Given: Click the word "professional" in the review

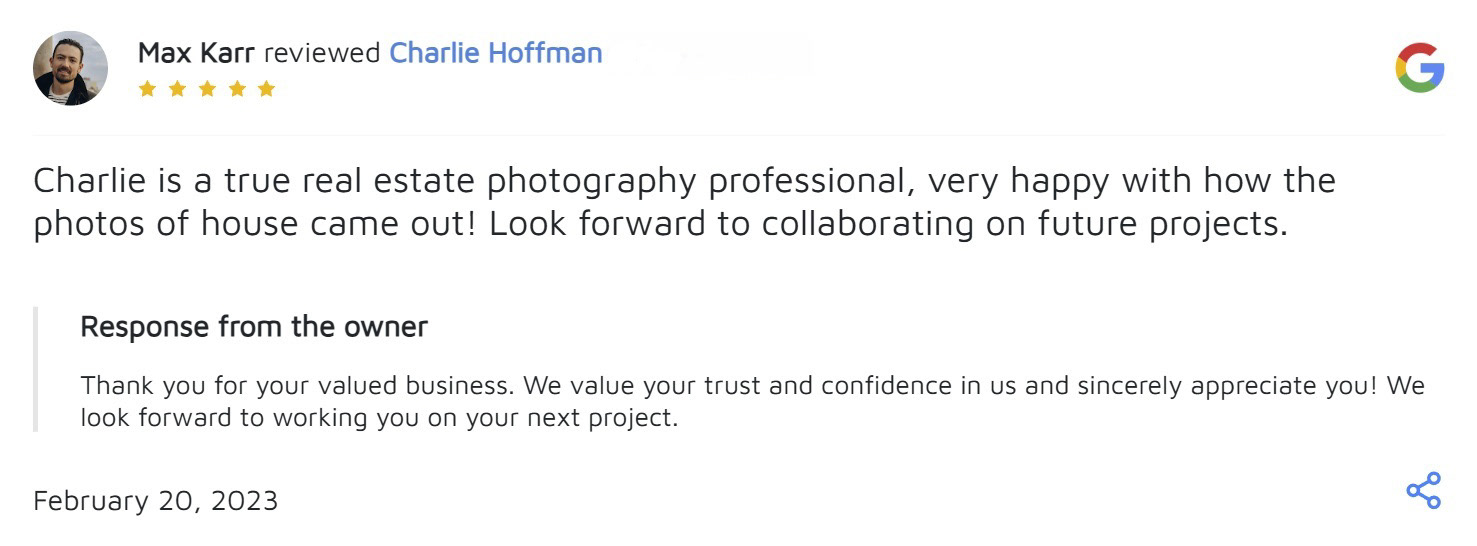Looking at the screenshot, I should pos(799,181).
